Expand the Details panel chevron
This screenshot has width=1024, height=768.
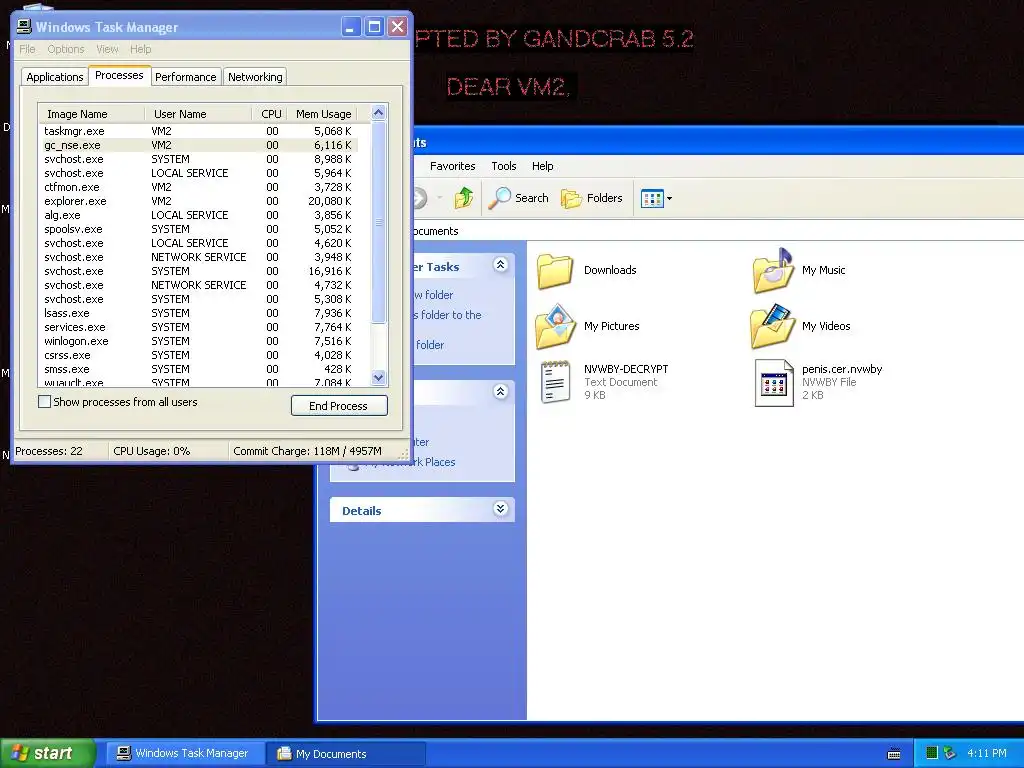click(500, 509)
